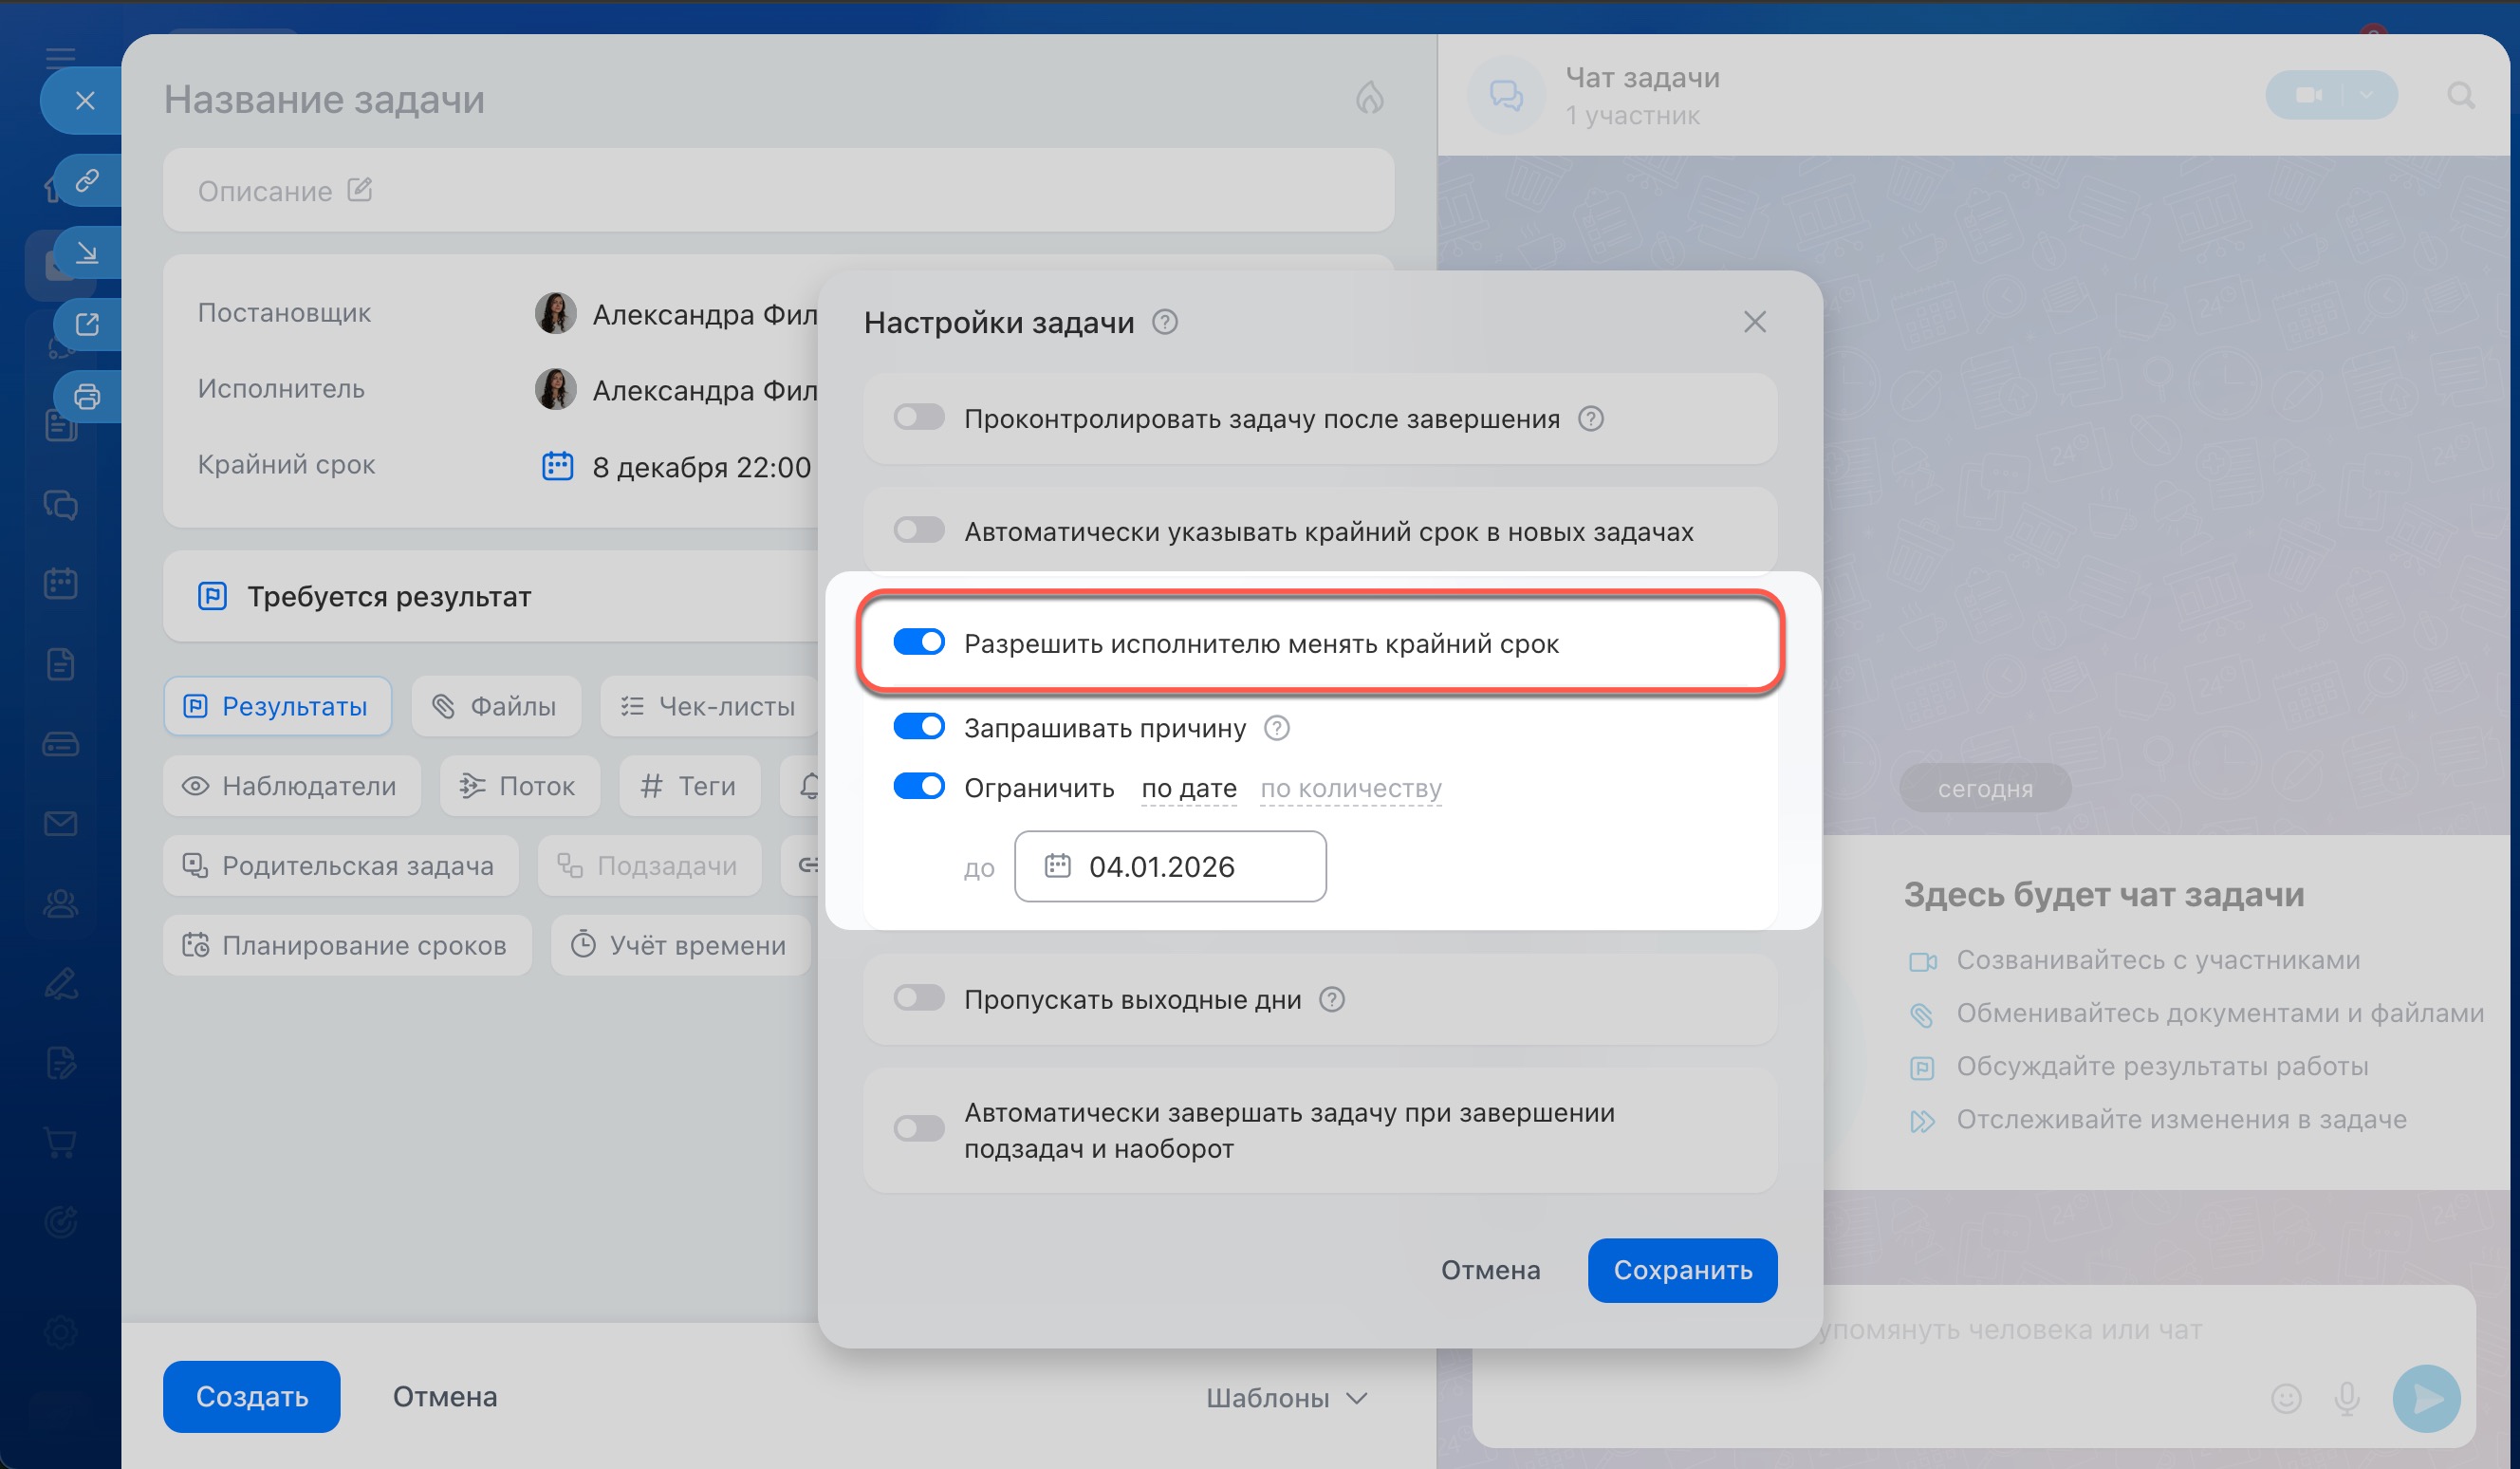Expand the Шаблоны dropdown
Viewport: 2520px width, 1469px height.
point(1286,1398)
